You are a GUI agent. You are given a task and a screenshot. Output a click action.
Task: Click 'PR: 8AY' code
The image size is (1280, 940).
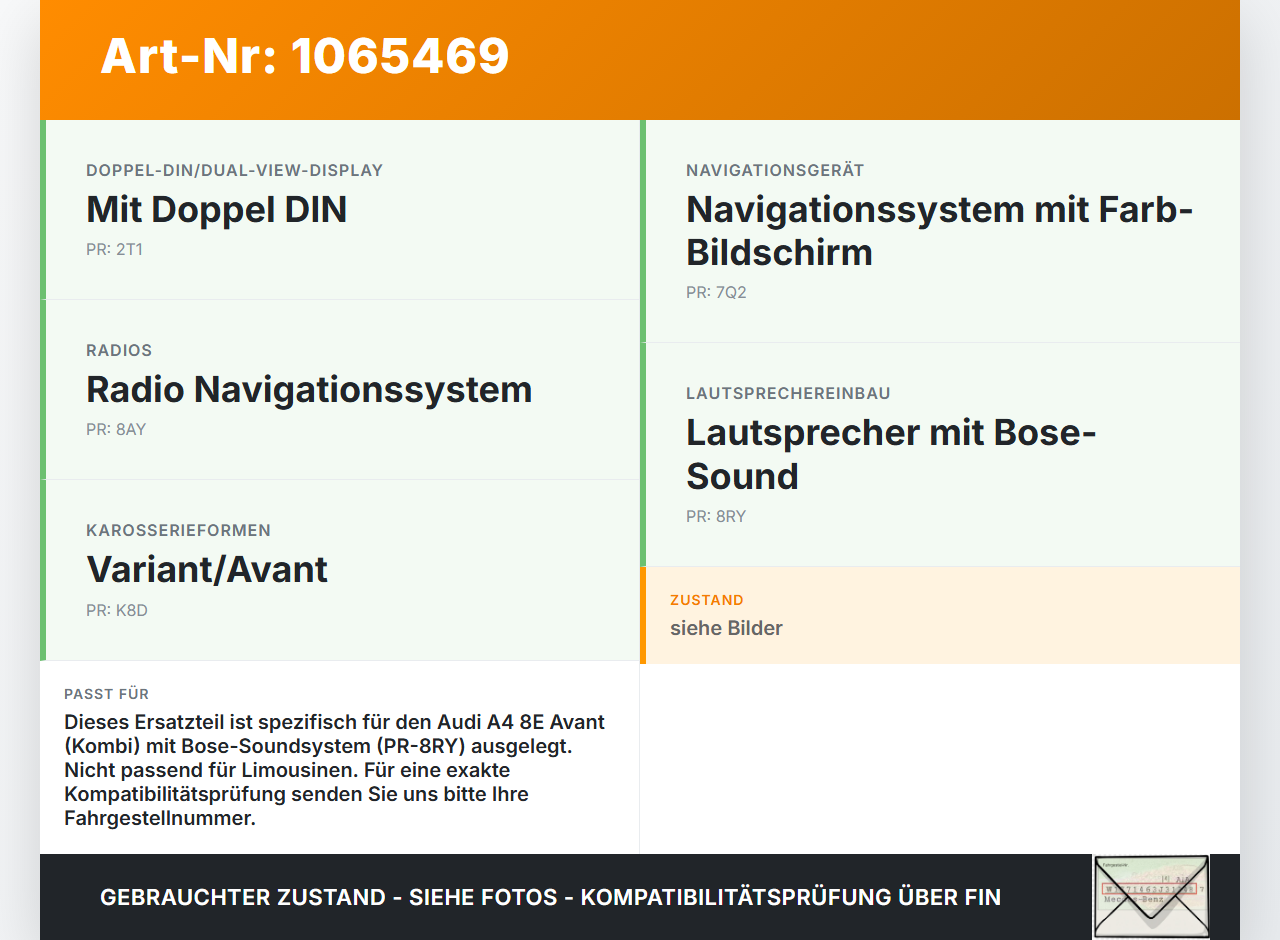116,430
